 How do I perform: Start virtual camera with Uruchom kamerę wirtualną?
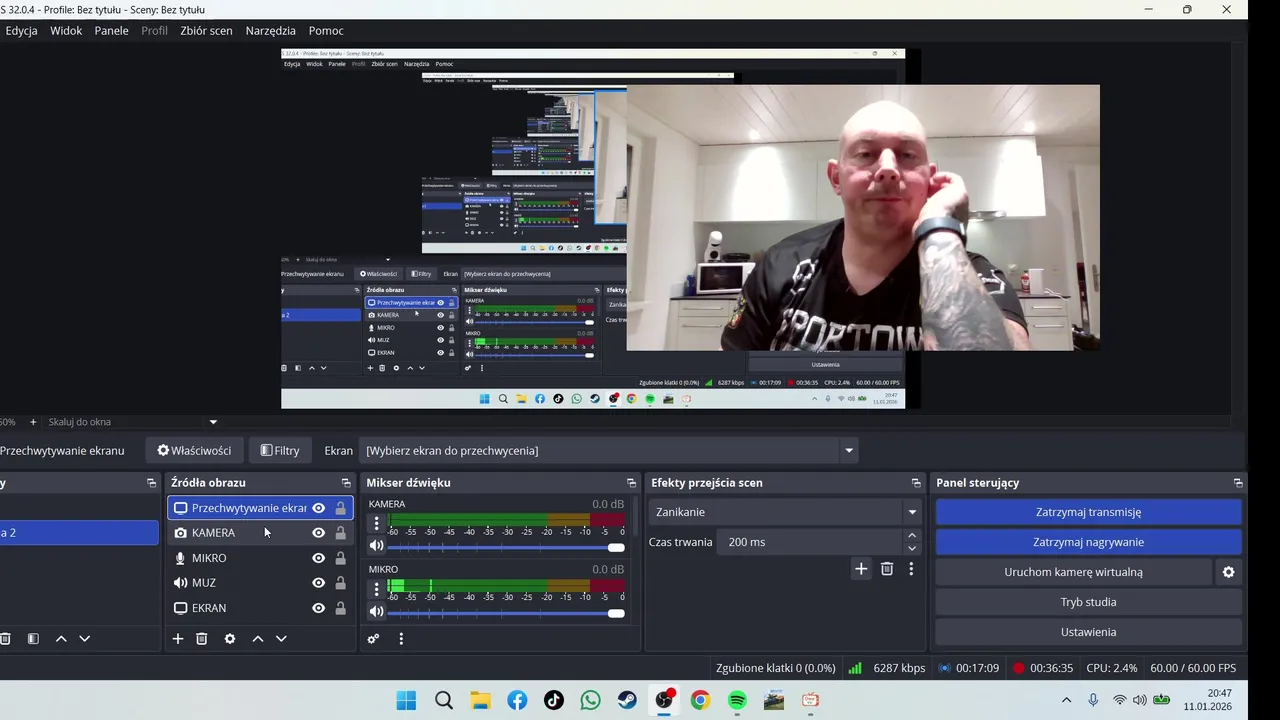point(1073,572)
